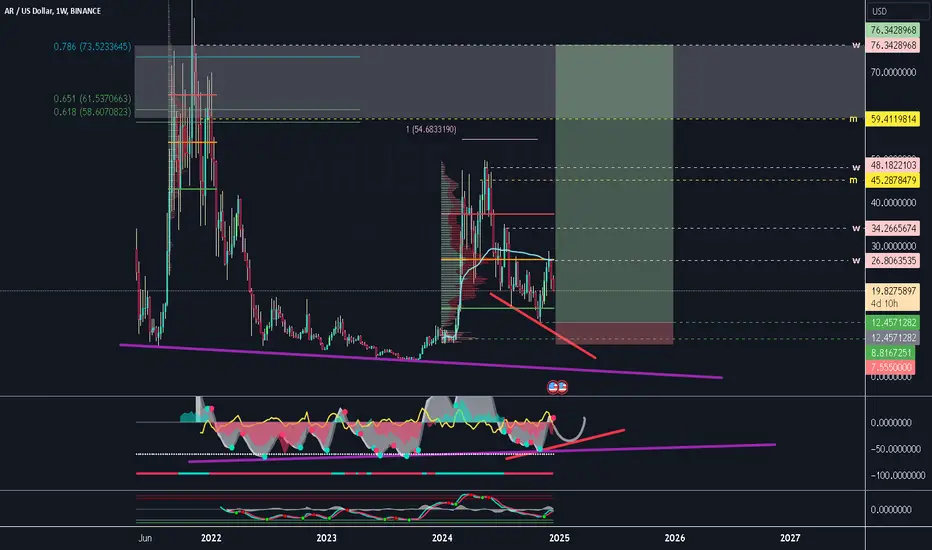Select the green 12.4571282 price label

tap(893, 322)
